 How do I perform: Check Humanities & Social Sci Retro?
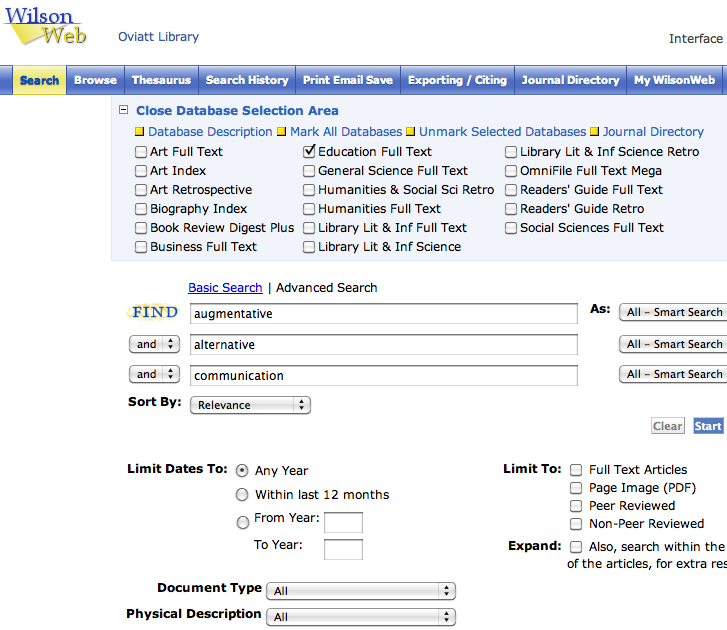click(x=309, y=190)
